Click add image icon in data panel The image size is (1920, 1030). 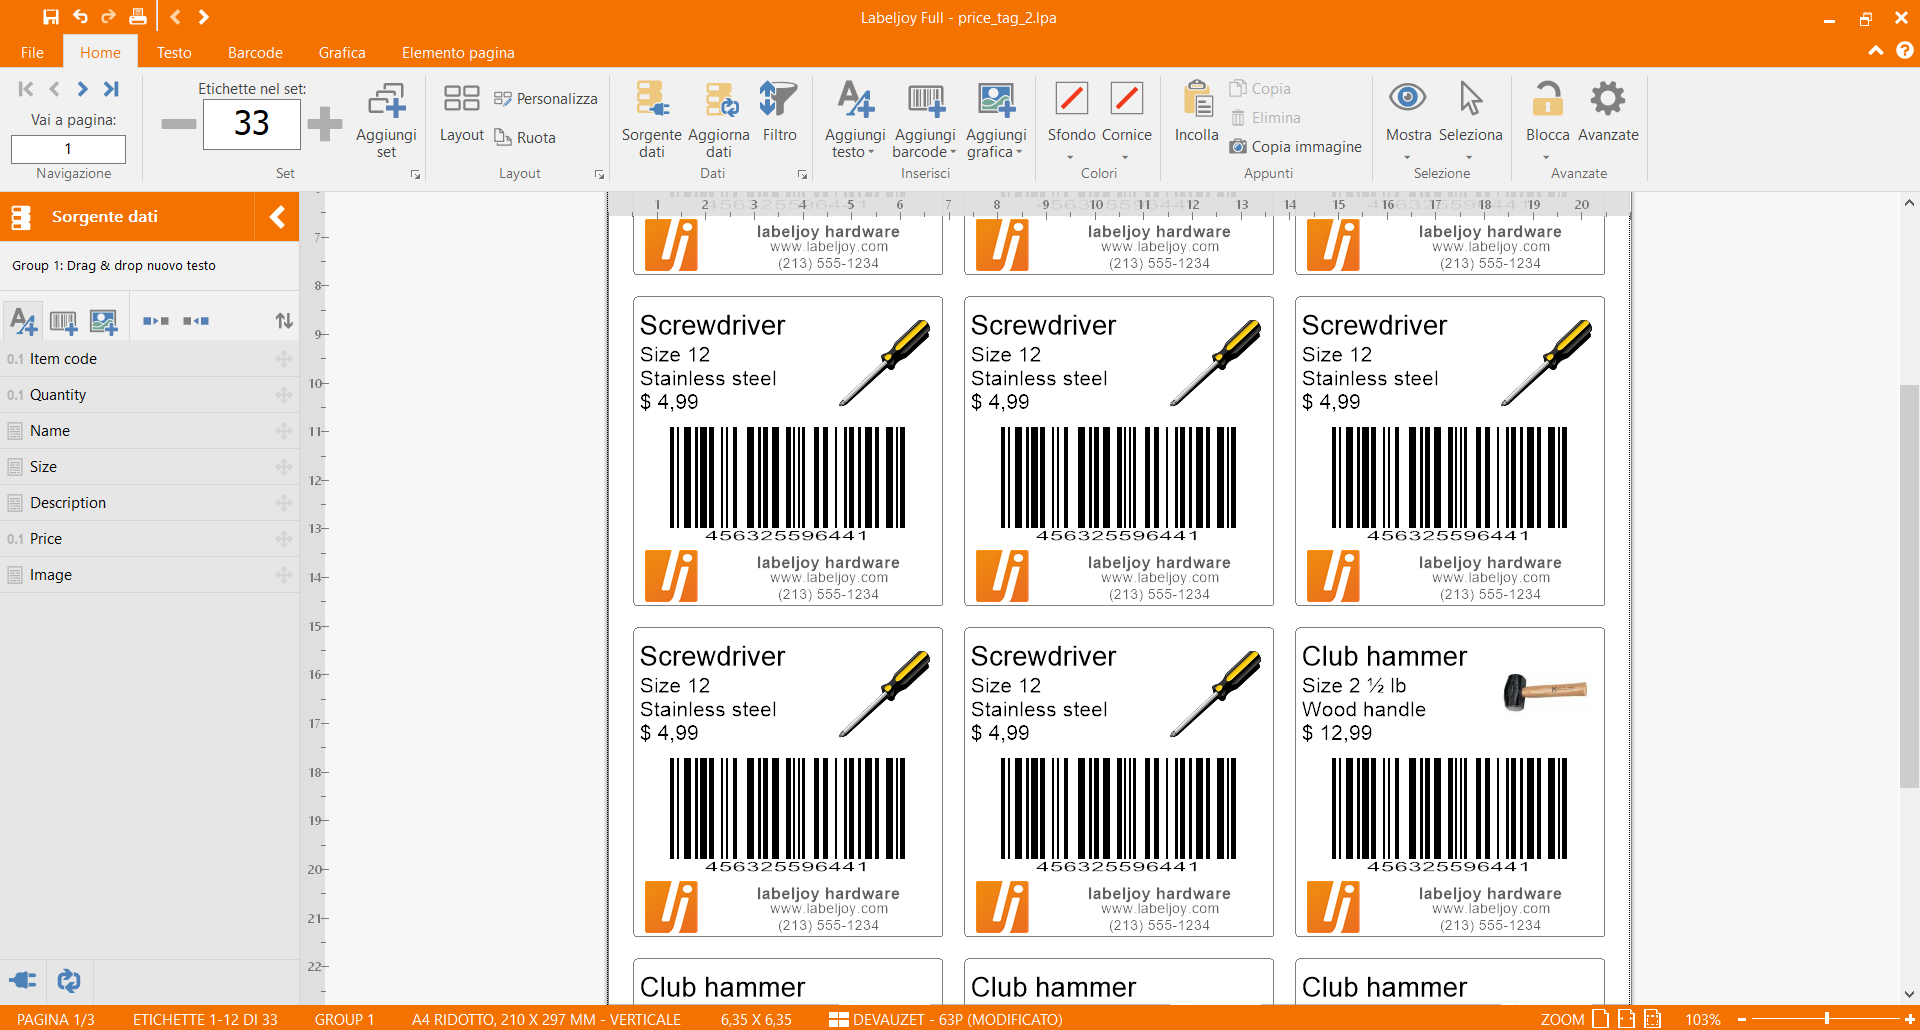103,321
